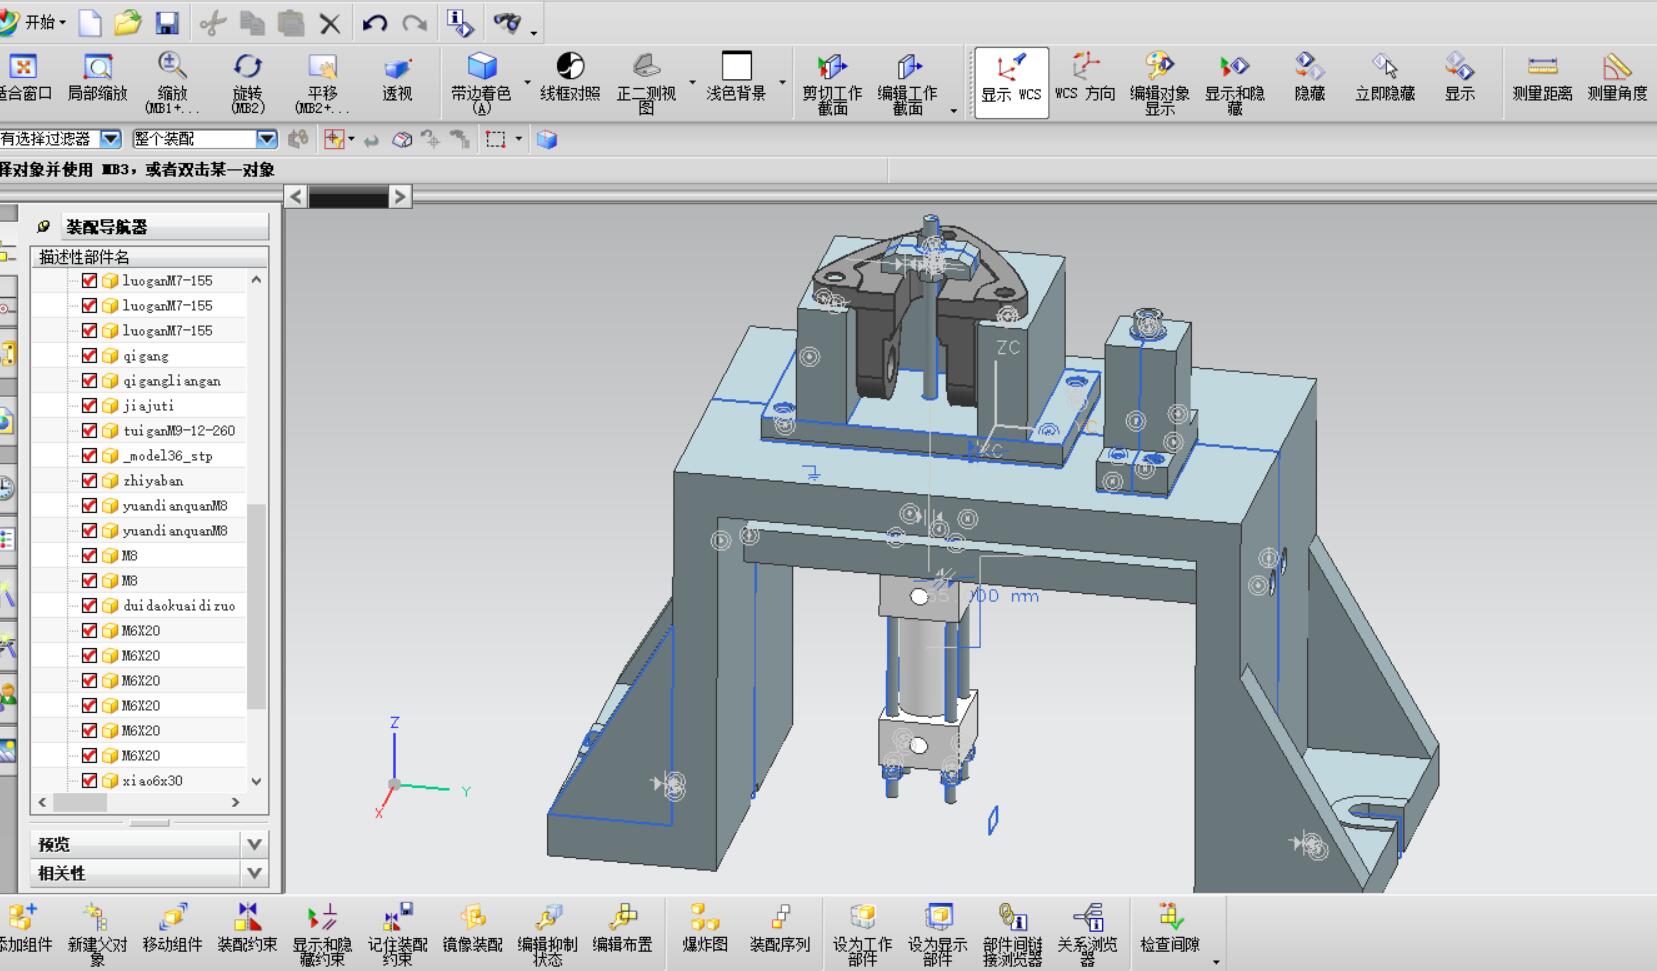Click navigator vertical scrollbar down arrow

[x=257, y=781]
